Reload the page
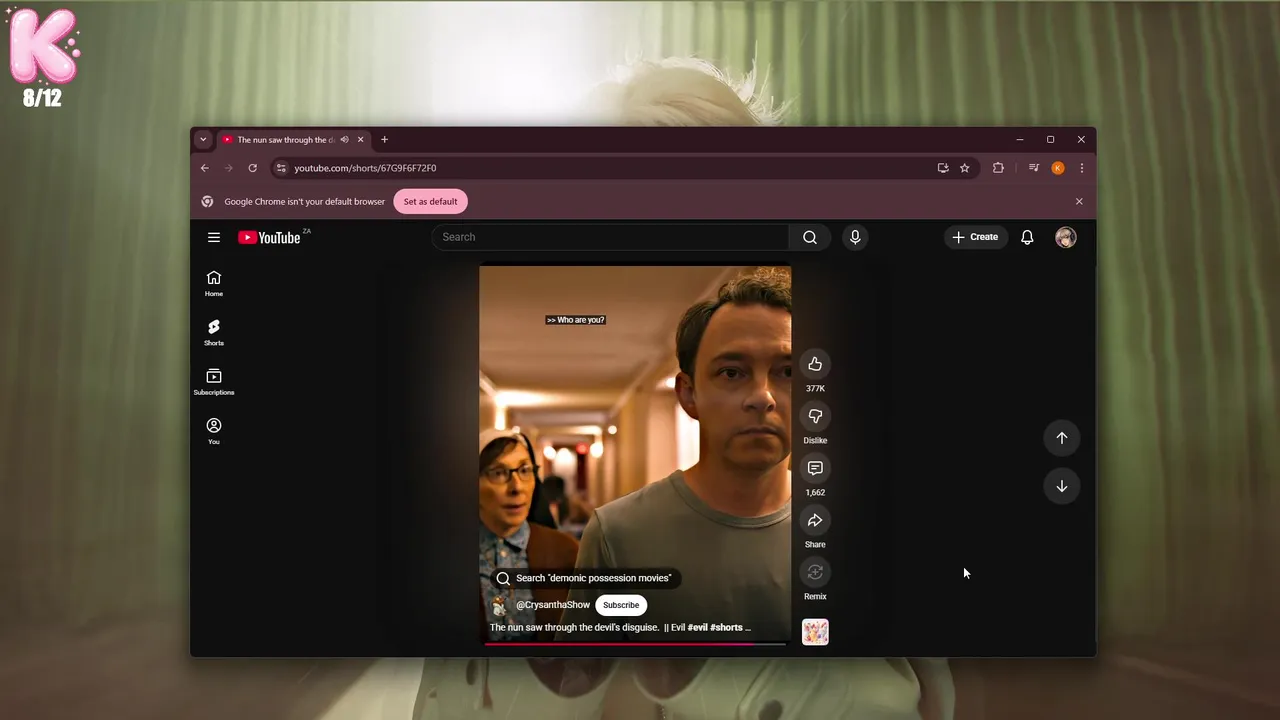 tap(252, 168)
